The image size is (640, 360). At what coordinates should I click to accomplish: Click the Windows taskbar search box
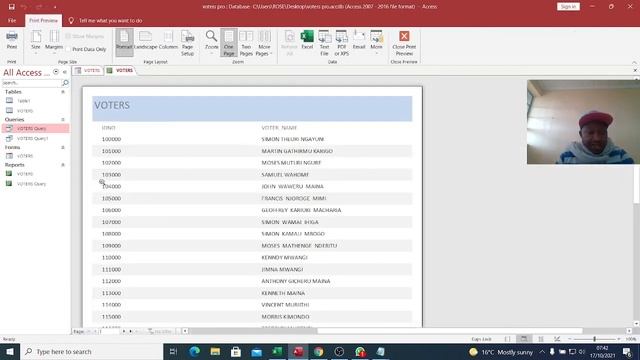(x=91, y=351)
